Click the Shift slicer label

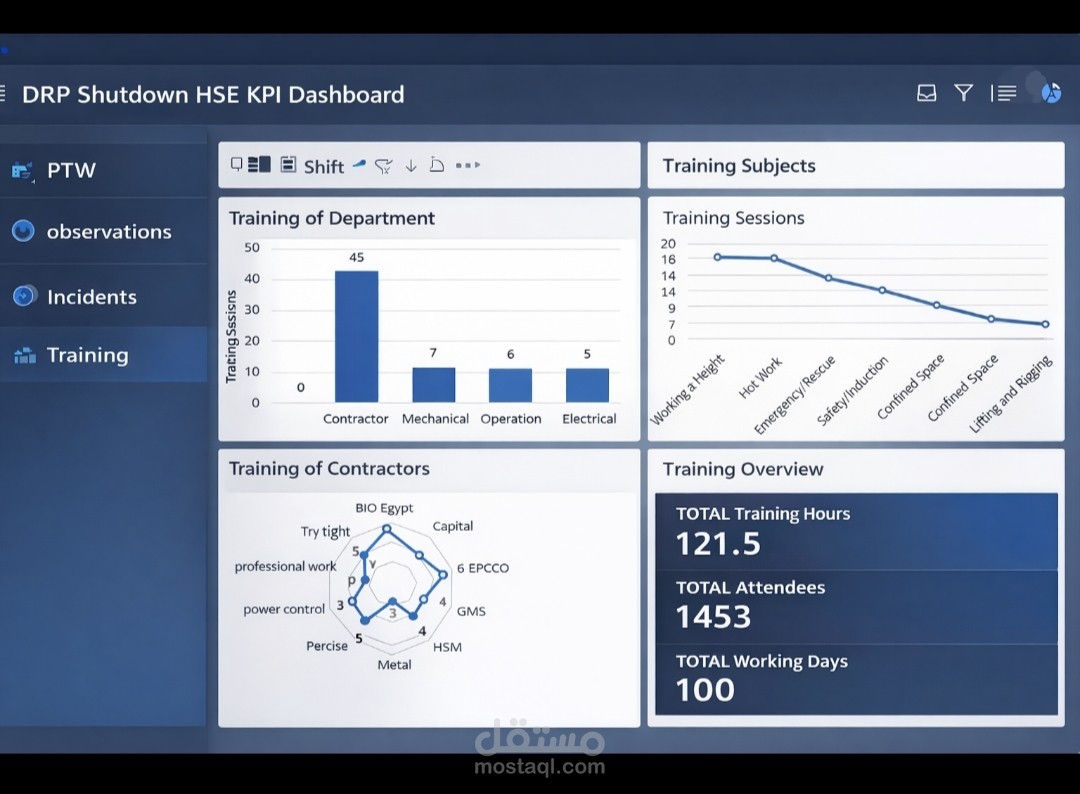point(324,167)
